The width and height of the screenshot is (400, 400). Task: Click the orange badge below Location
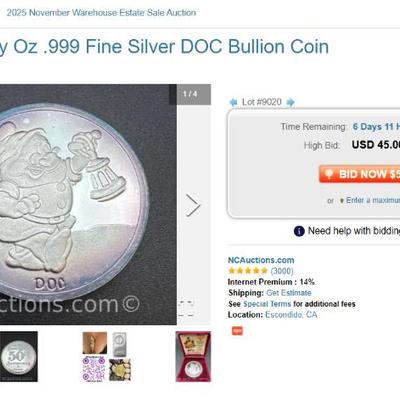tap(237, 331)
